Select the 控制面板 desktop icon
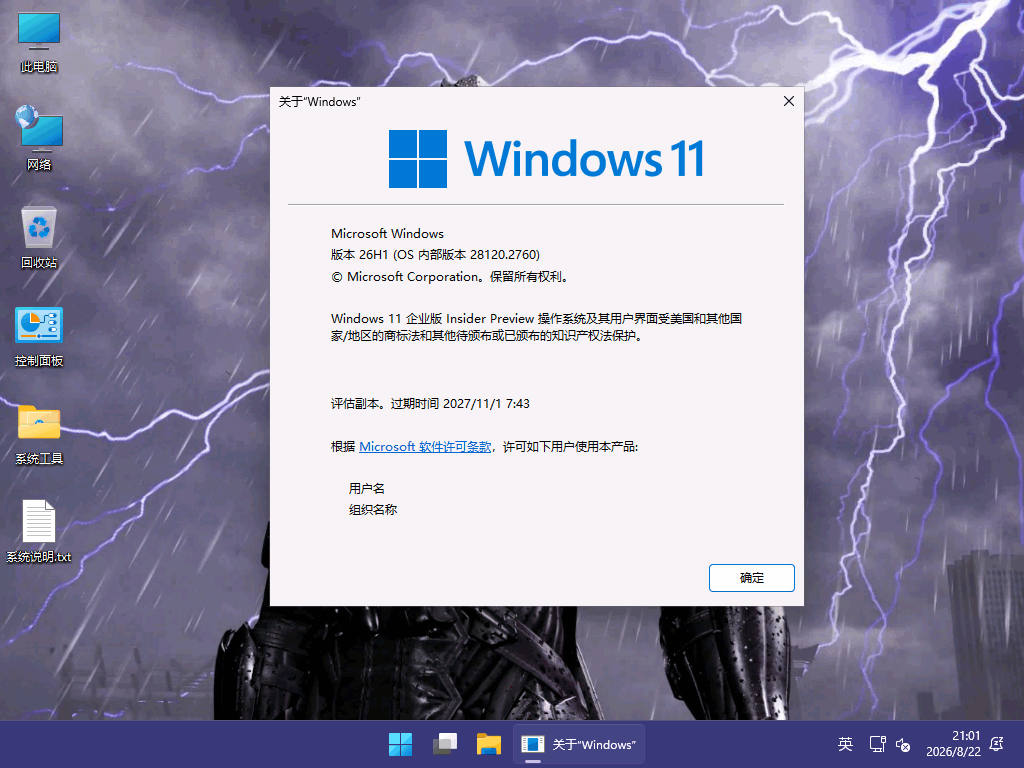 pyautogui.click(x=39, y=336)
